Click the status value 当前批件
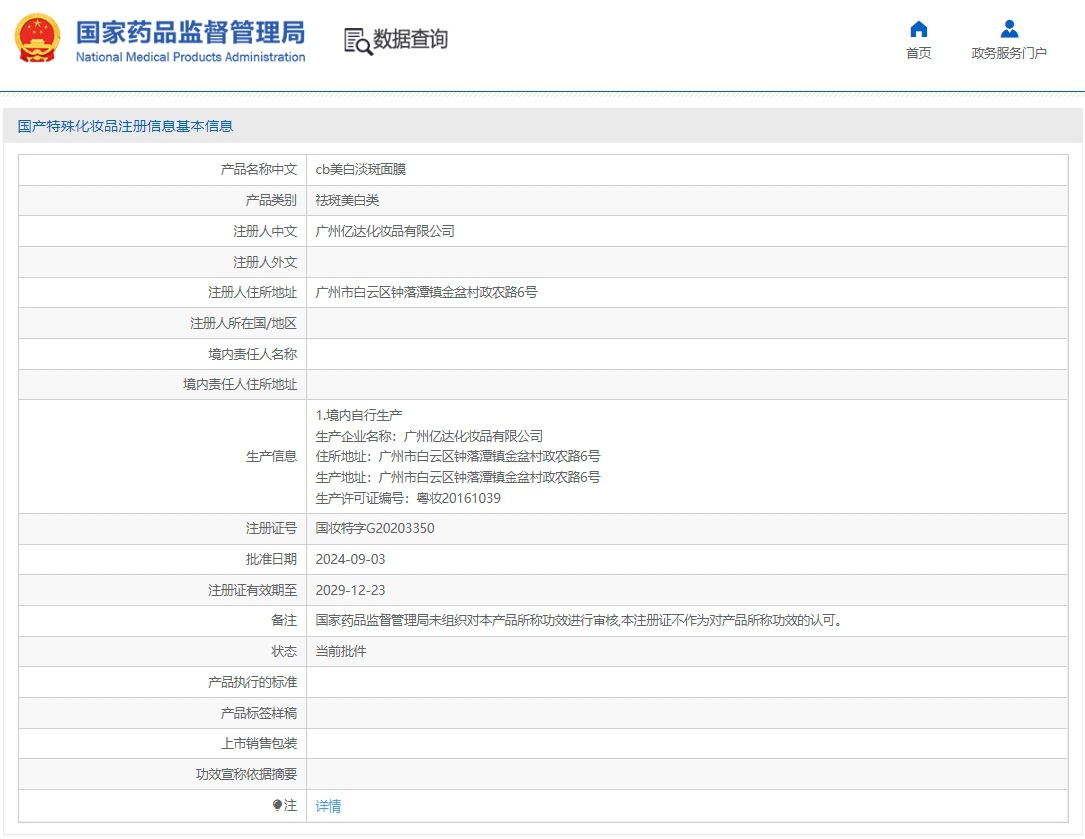The height and width of the screenshot is (839, 1085). [x=341, y=652]
